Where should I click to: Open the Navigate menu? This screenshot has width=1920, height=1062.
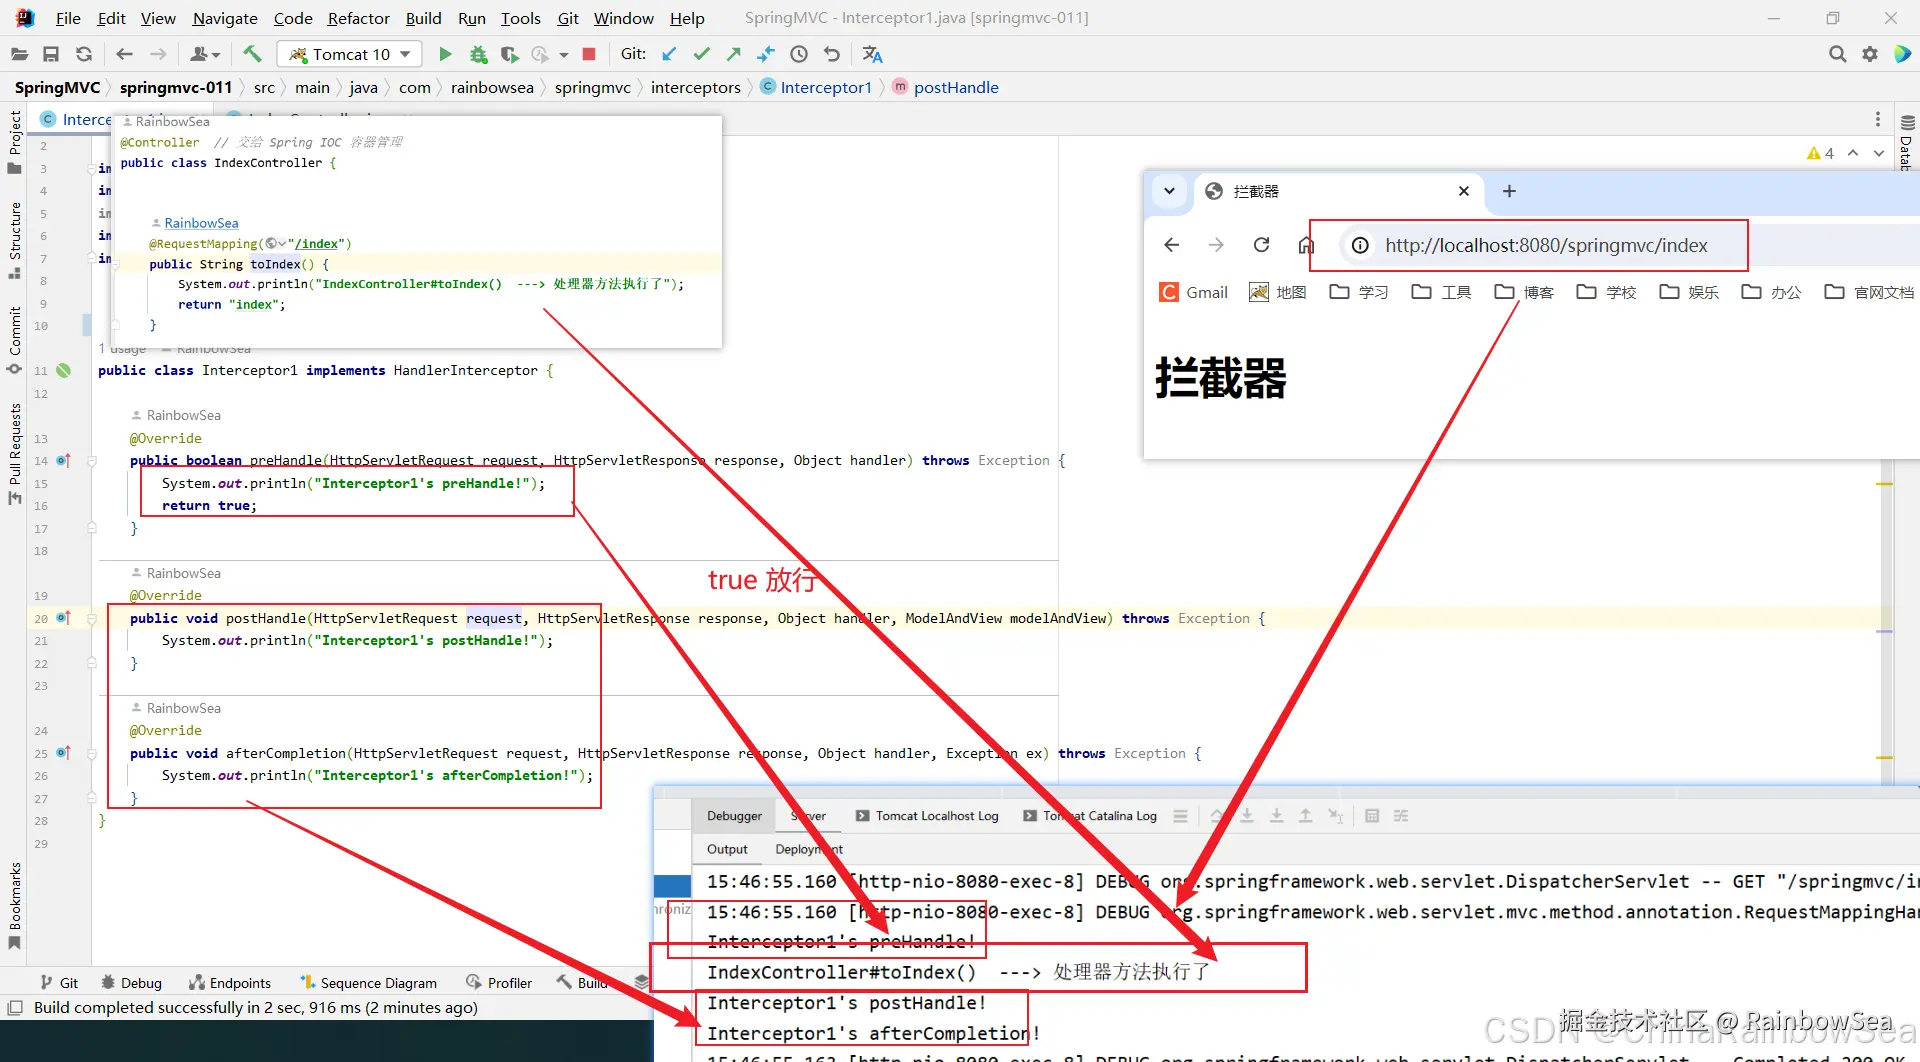click(225, 18)
